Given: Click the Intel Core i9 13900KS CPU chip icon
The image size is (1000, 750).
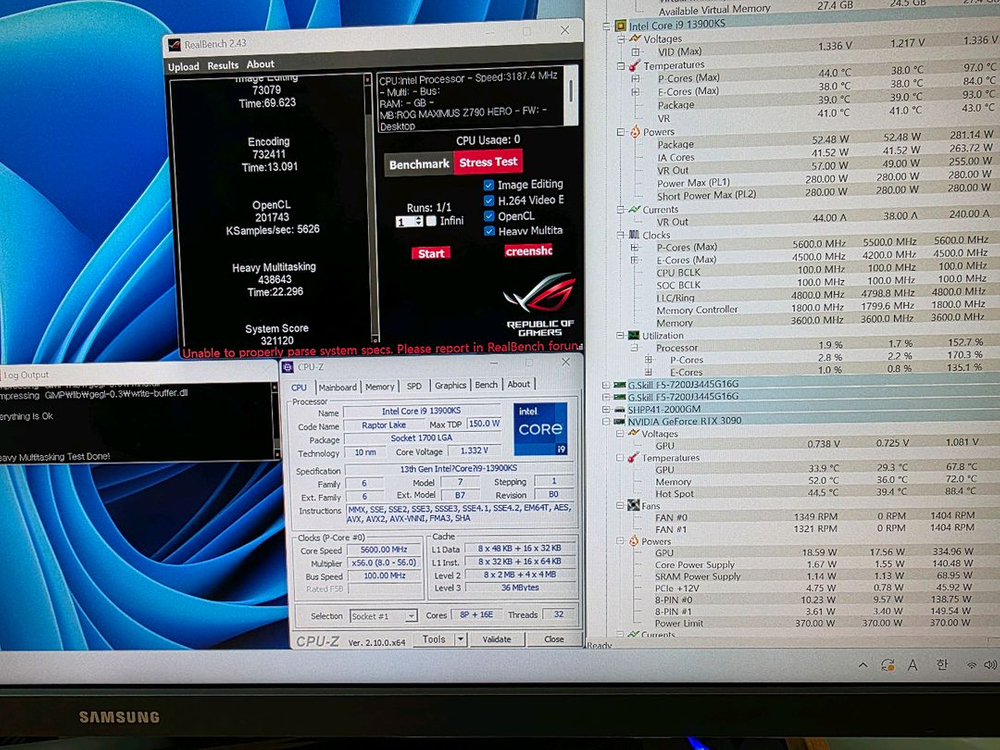Looking at the screenshot, I should click(x=621, y=26).
